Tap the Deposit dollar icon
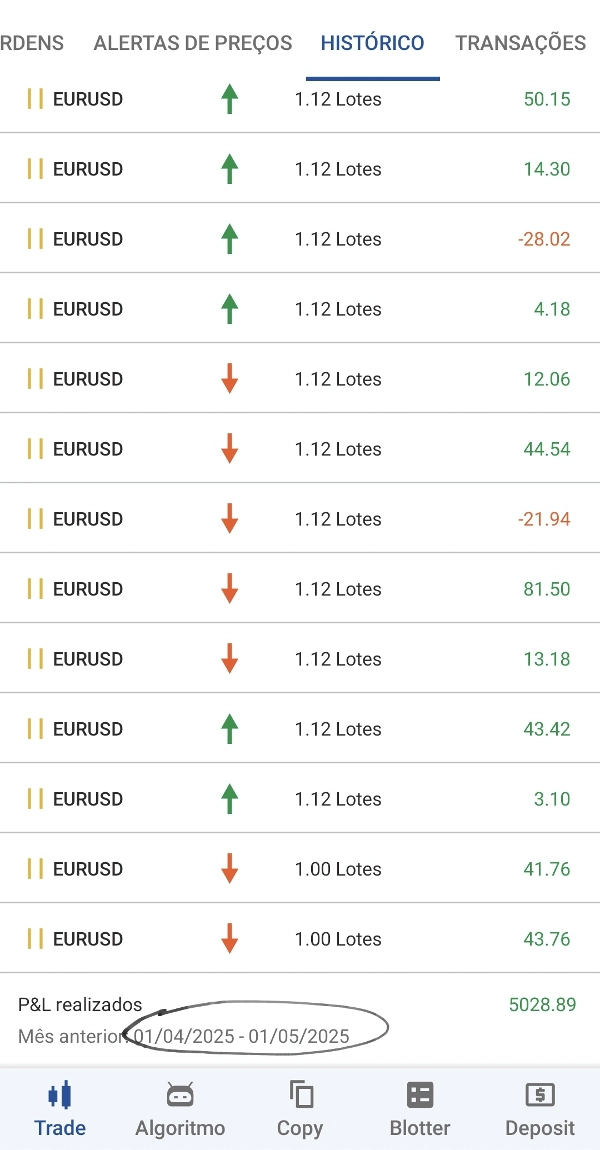 tap(540, 1094)
